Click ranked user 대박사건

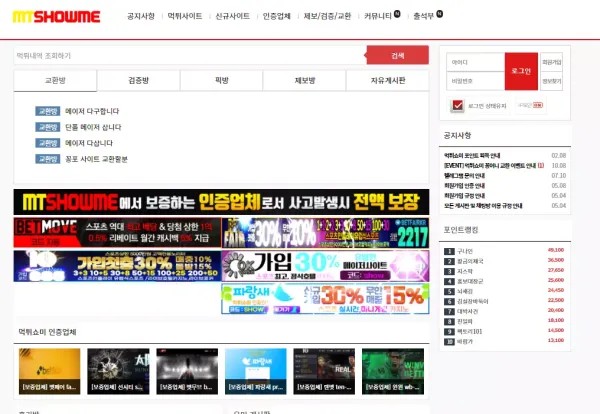click(x=468, y=311)
